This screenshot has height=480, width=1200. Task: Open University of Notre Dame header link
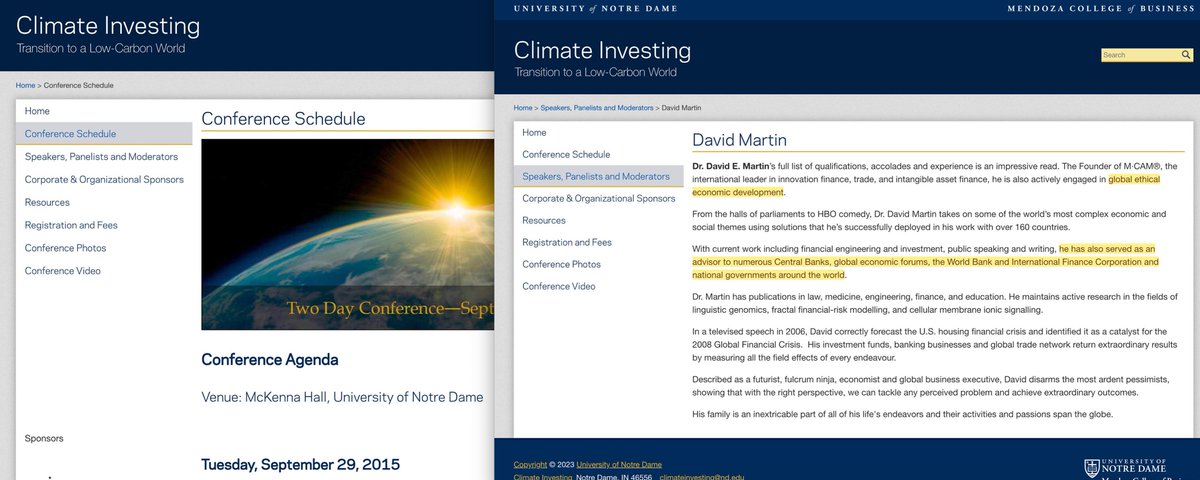595,9
